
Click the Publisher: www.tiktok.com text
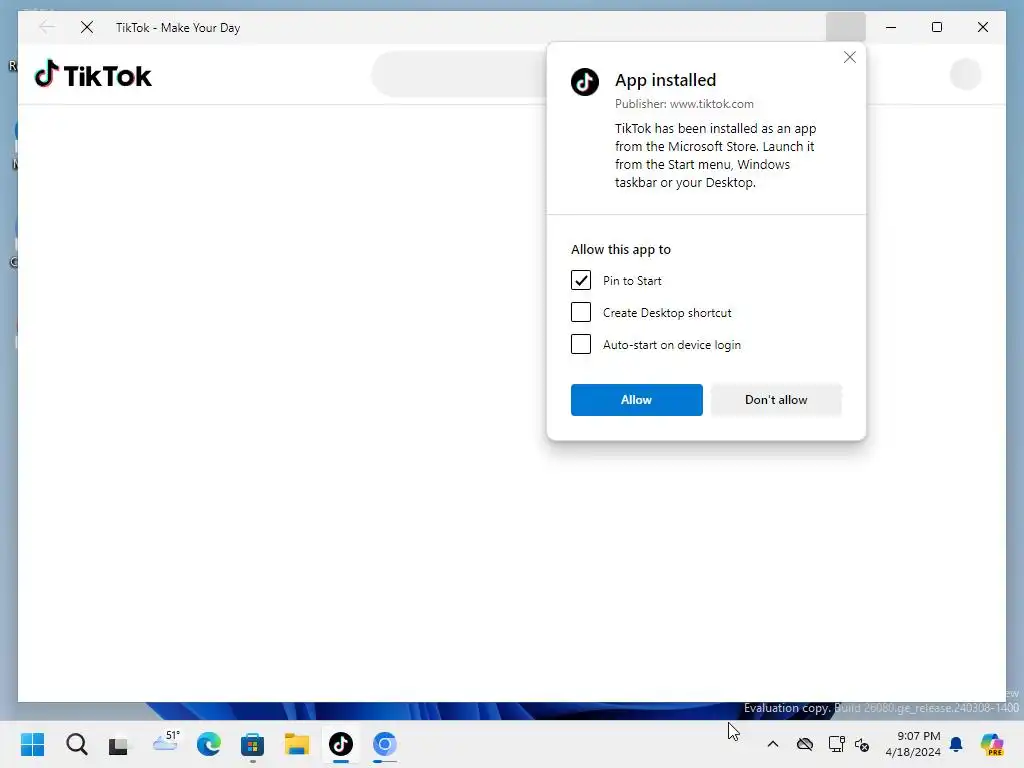pos(684,104)
